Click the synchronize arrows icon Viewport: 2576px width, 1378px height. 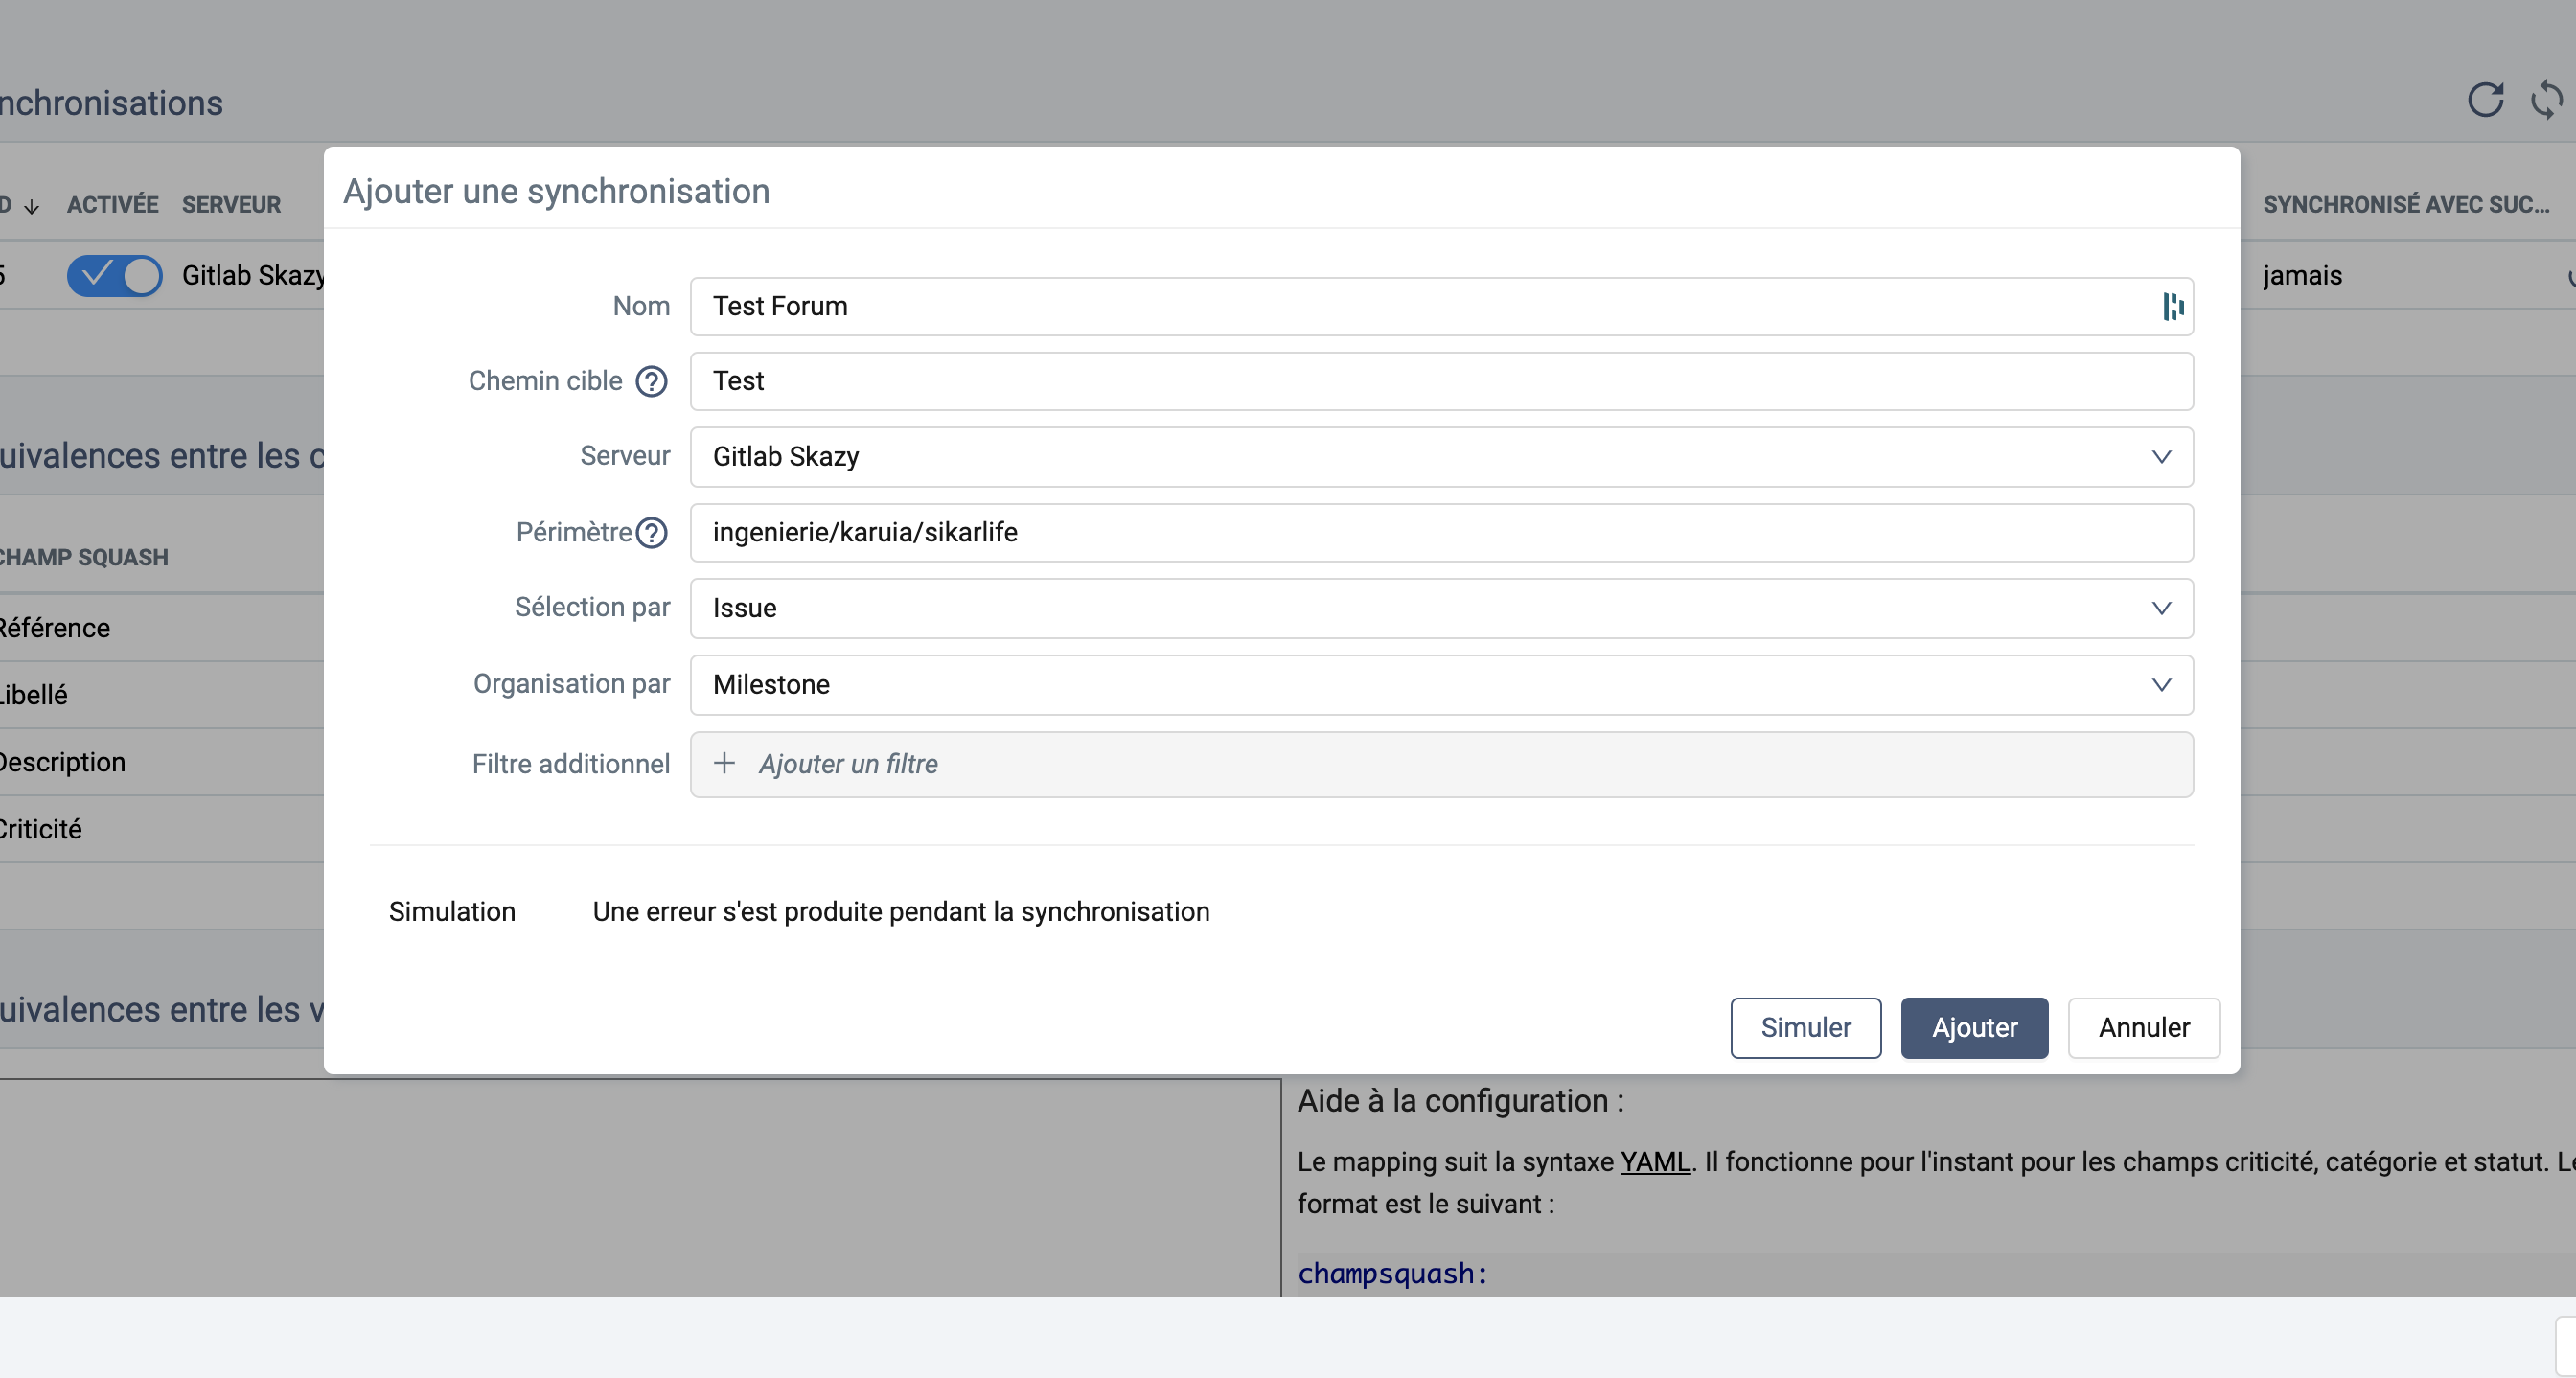(2546, 100)
